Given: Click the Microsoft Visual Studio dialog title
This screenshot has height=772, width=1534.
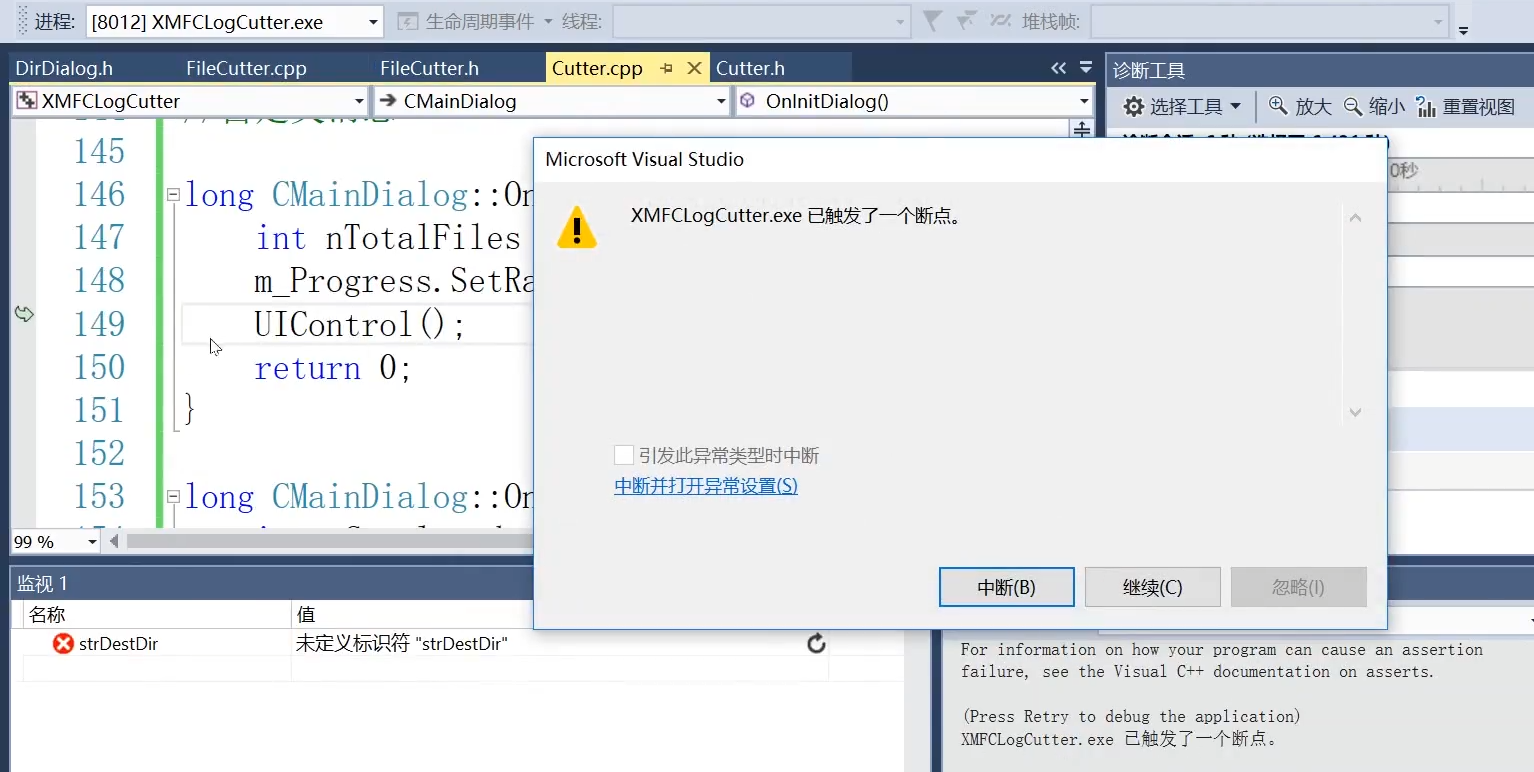Looking at the screenshot, I should point(645,159).
